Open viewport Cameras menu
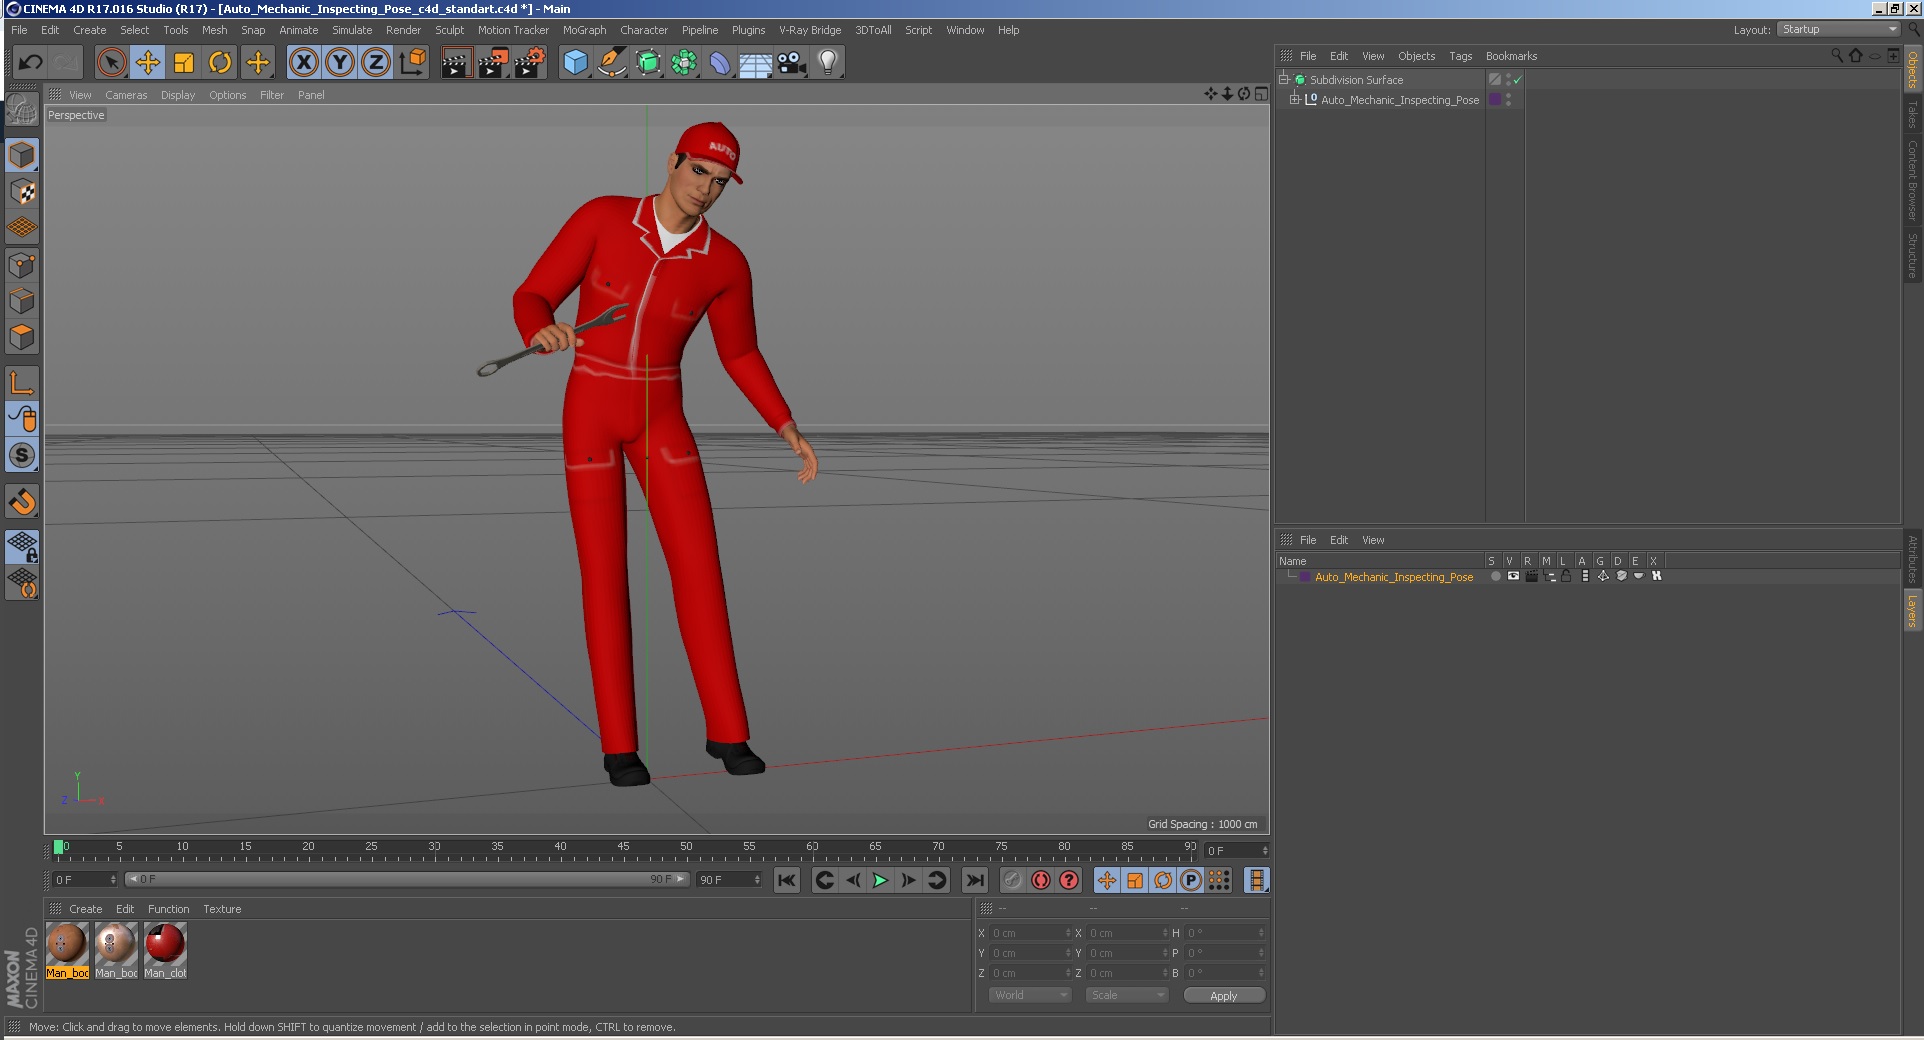Image resolution: width=1924 pixels, height=1040 pixels. [x=126, y=95]
